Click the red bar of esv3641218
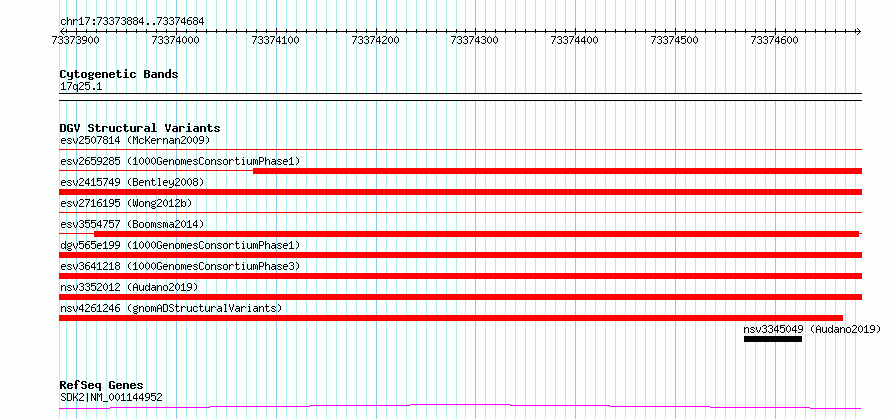The height and width of the screenshot is (419, 890). [x=460, y=276]
